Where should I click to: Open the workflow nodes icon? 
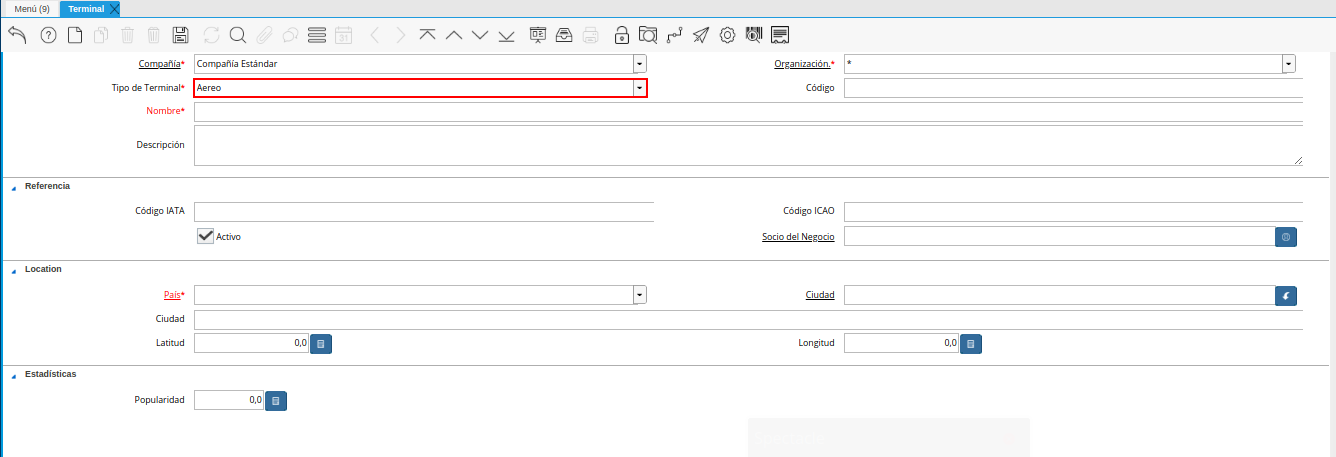click(675, 35)
